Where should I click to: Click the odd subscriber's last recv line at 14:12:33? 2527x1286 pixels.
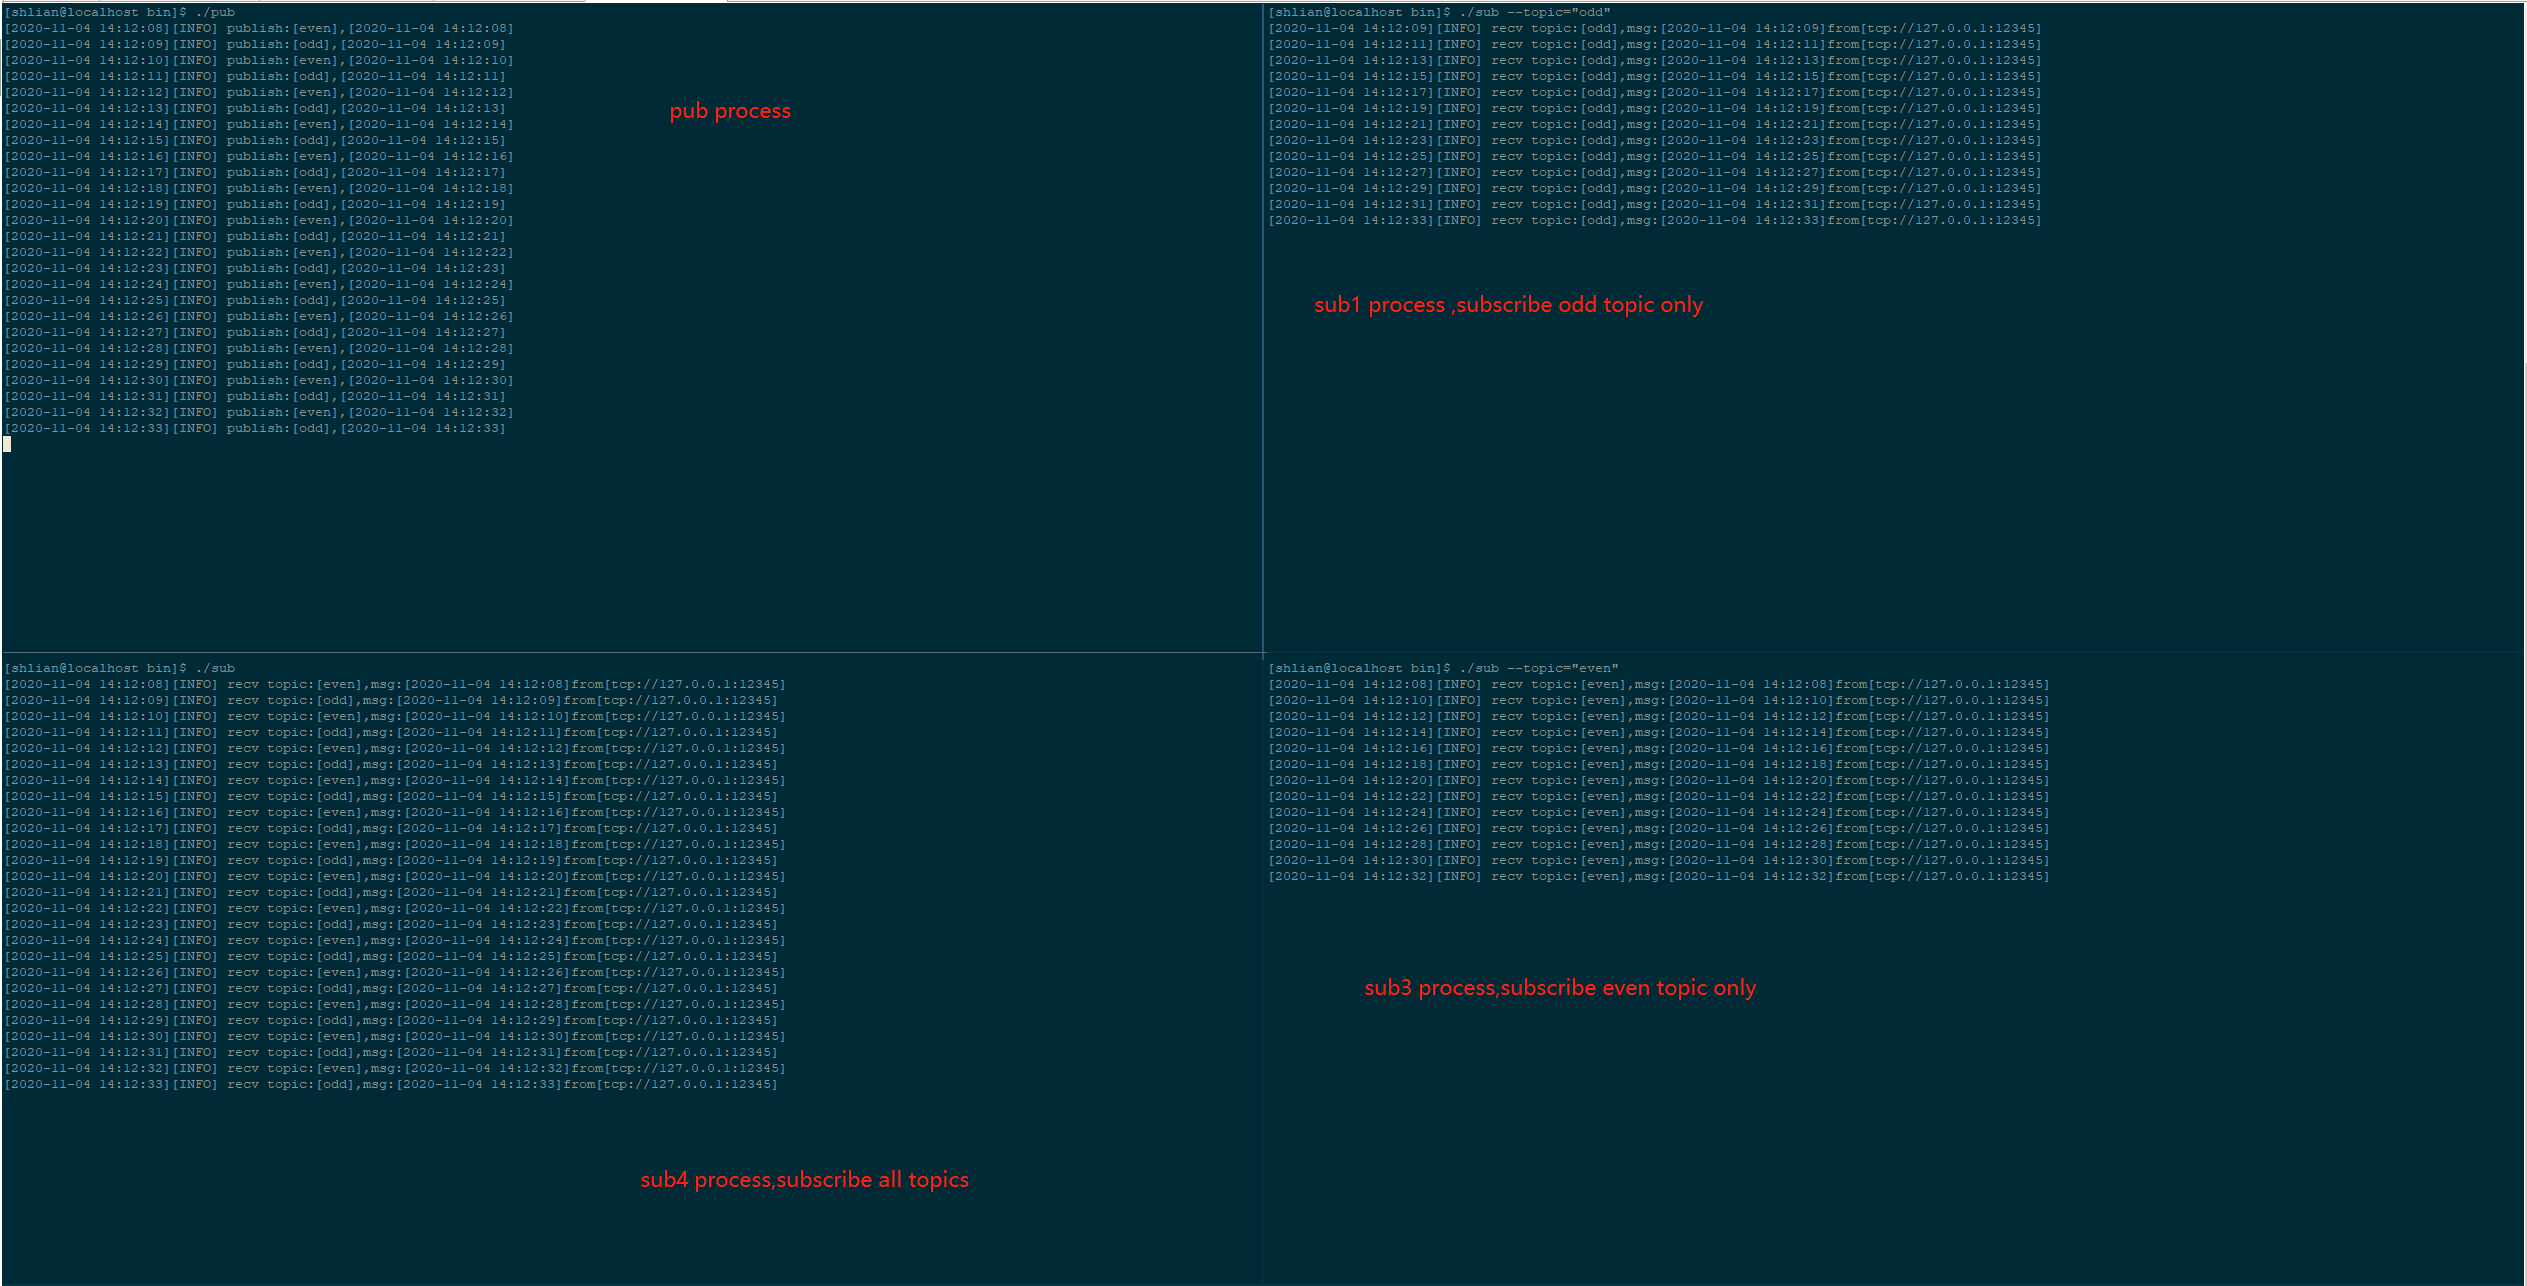[1654, 221]
